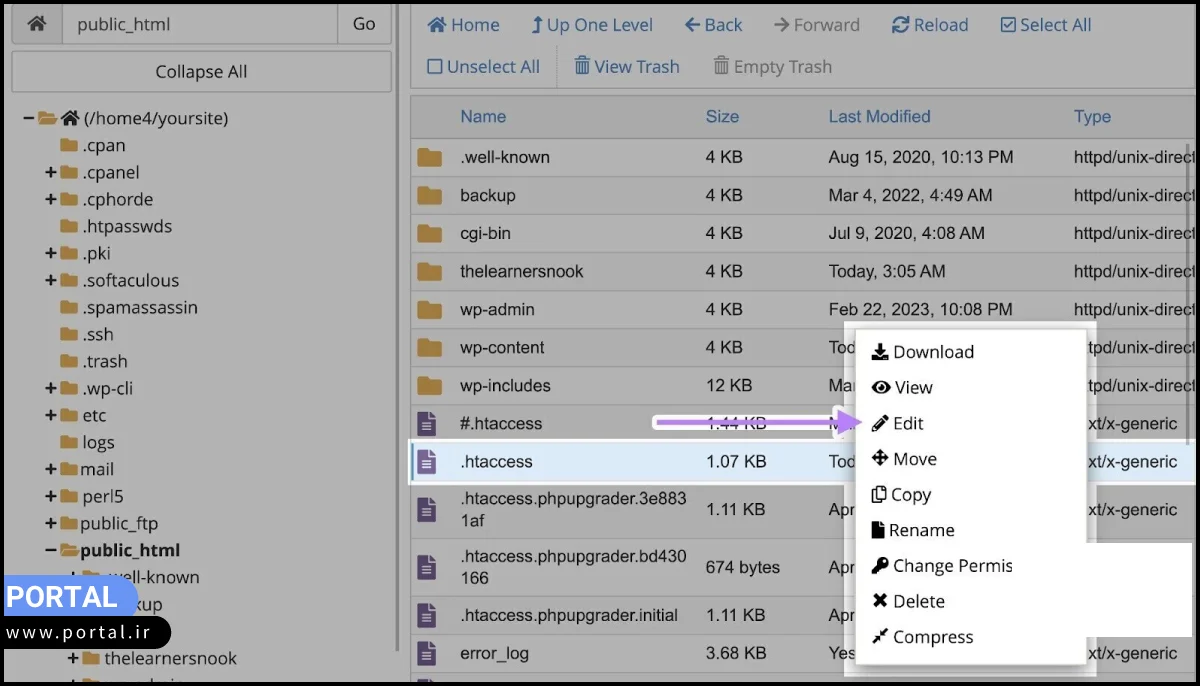
Task: Collapse the public_html tree node
Action: click(x=51, y=551)
